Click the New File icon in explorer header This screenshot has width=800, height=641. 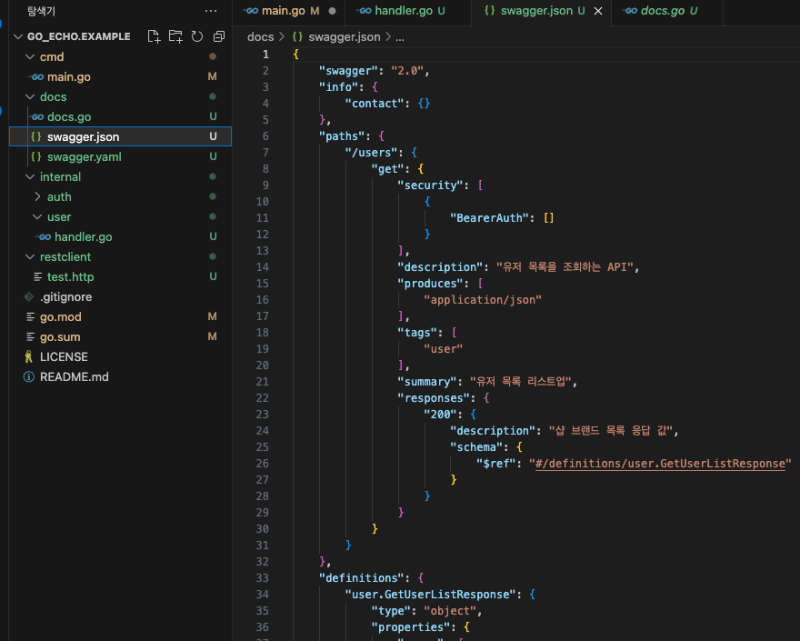154,36
